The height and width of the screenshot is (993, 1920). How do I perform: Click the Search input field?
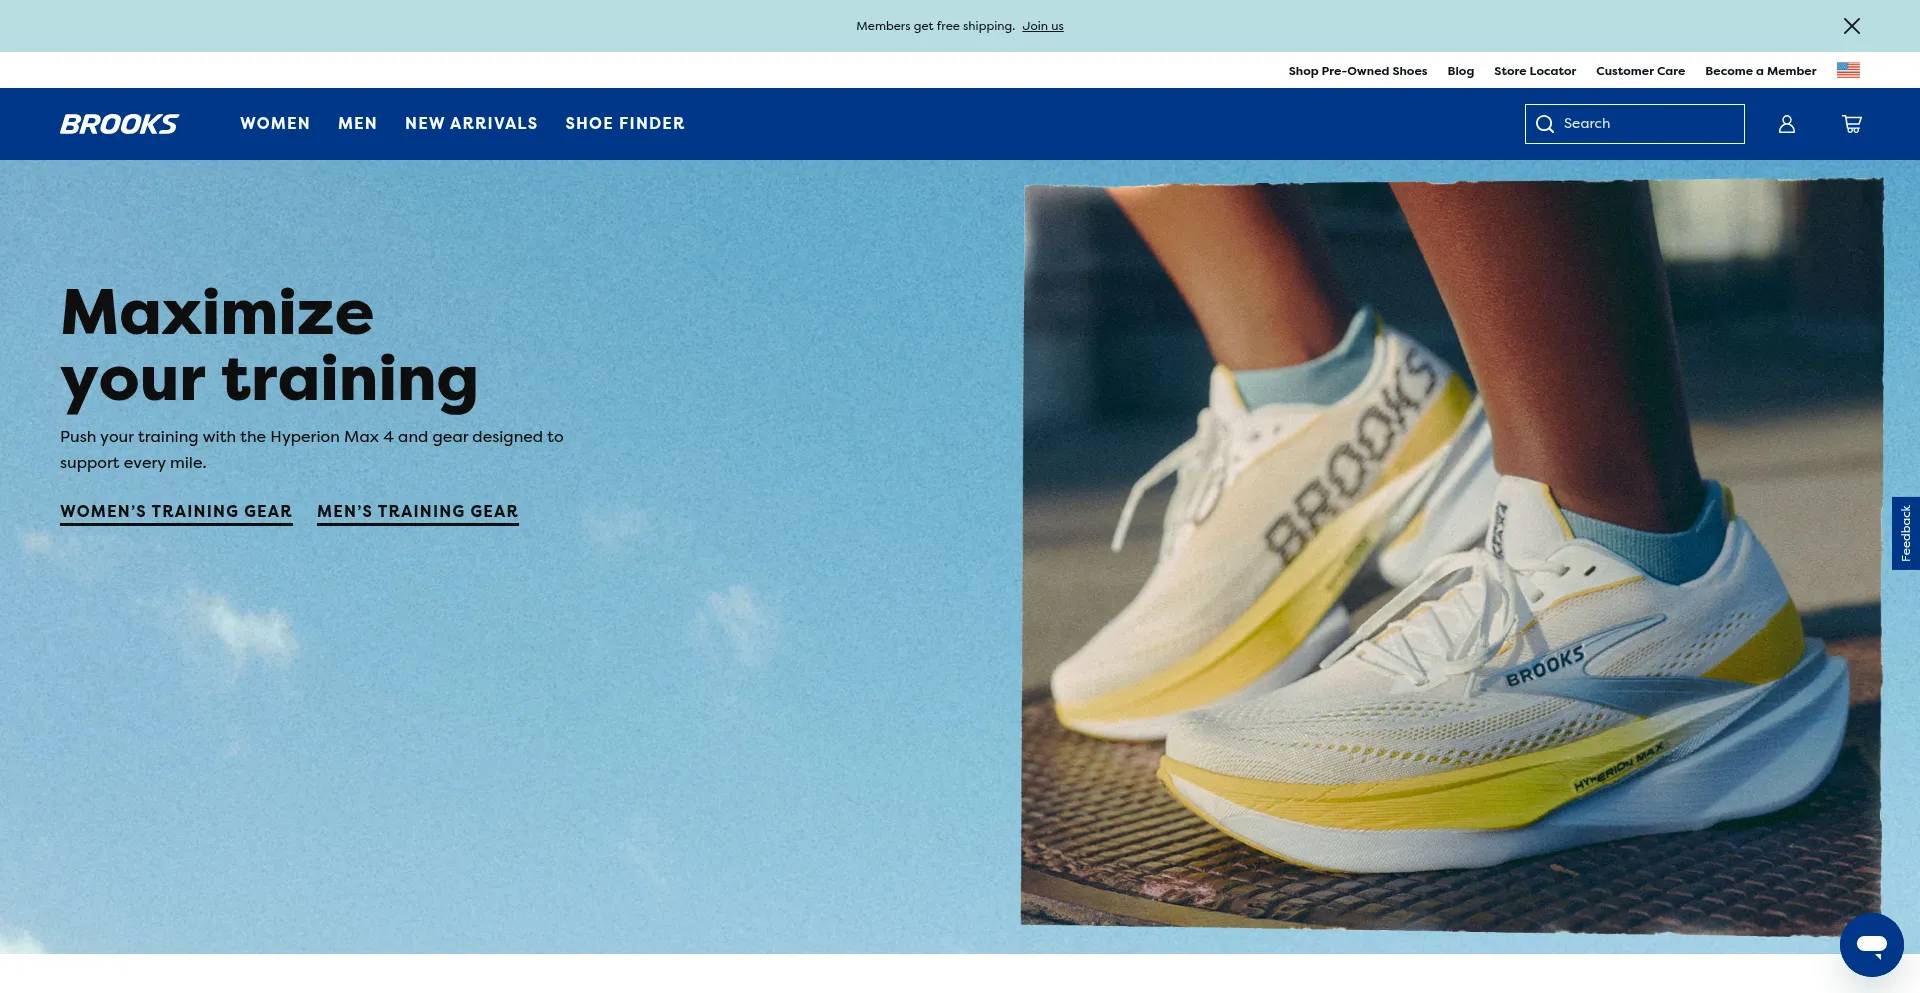(x=1635, y=124)
